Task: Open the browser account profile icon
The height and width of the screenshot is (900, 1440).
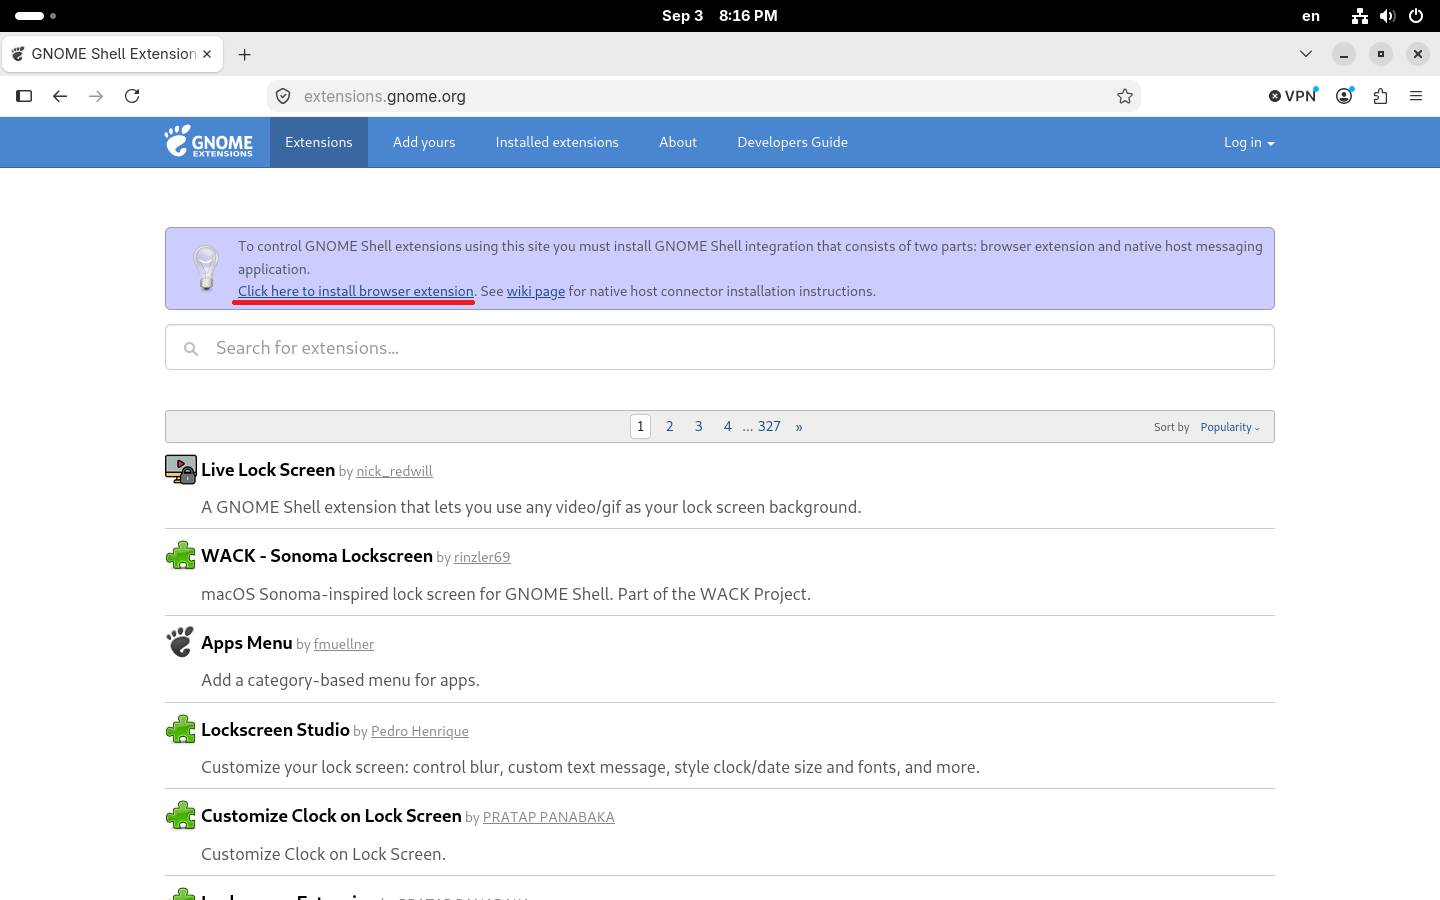Action: tap(1345, 96)
